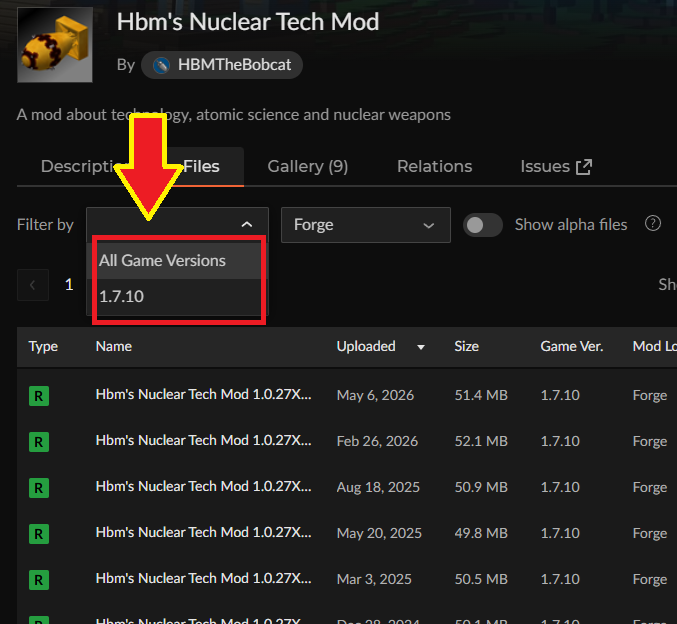
Task: Click the 52.1 MB size value
Action: [x=481, y=441]
